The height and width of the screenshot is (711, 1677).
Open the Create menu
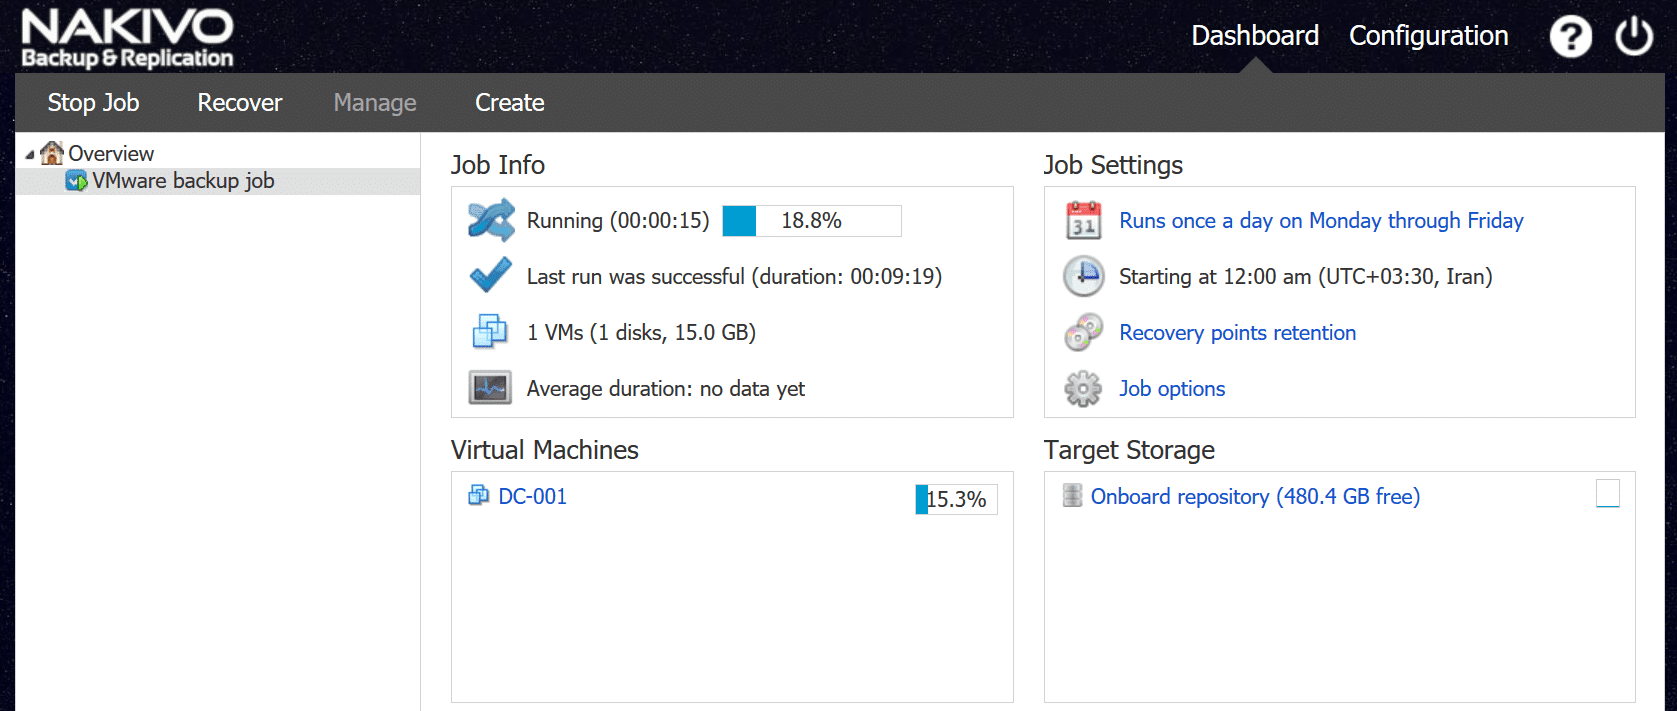tap(510, 102)
